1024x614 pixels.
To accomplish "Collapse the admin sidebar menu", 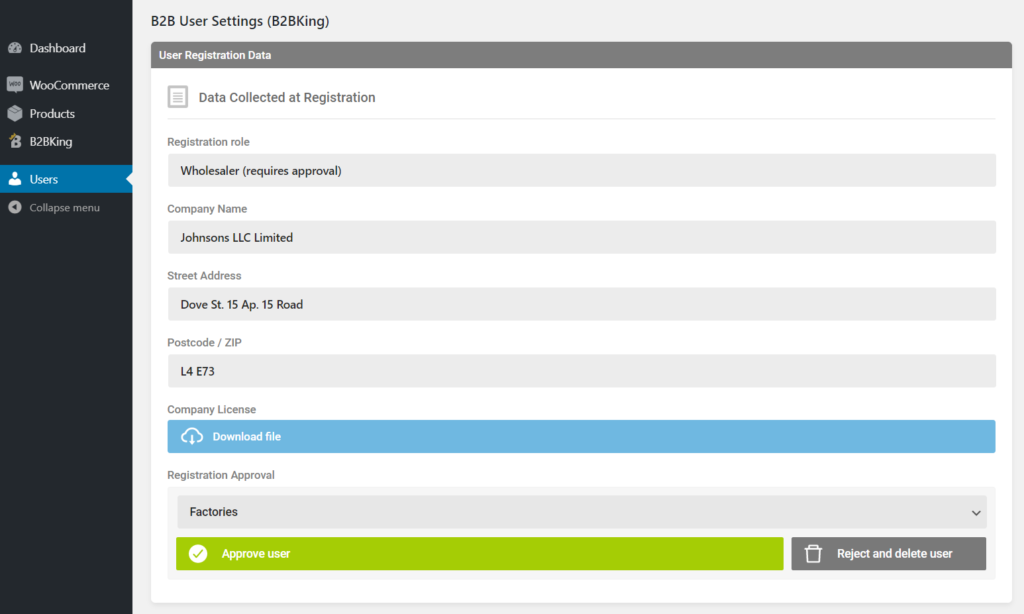I will [x=66, y=207].
